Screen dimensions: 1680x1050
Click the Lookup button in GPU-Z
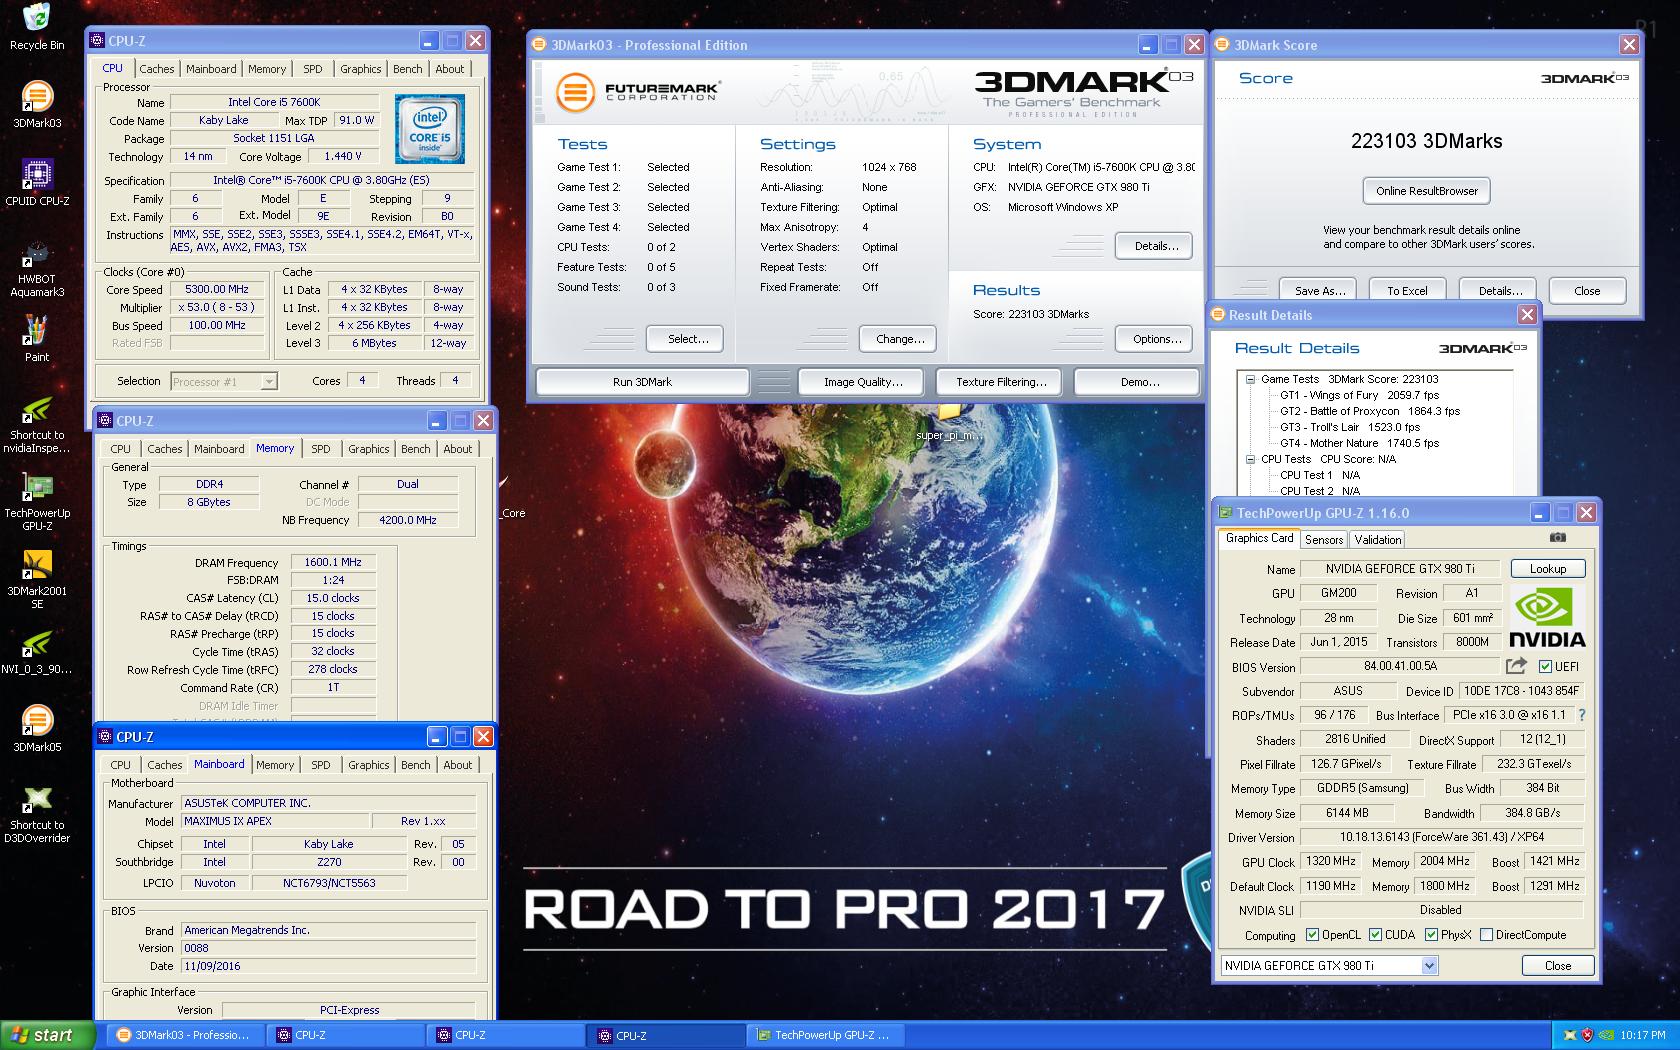(x=1548, y=569)
